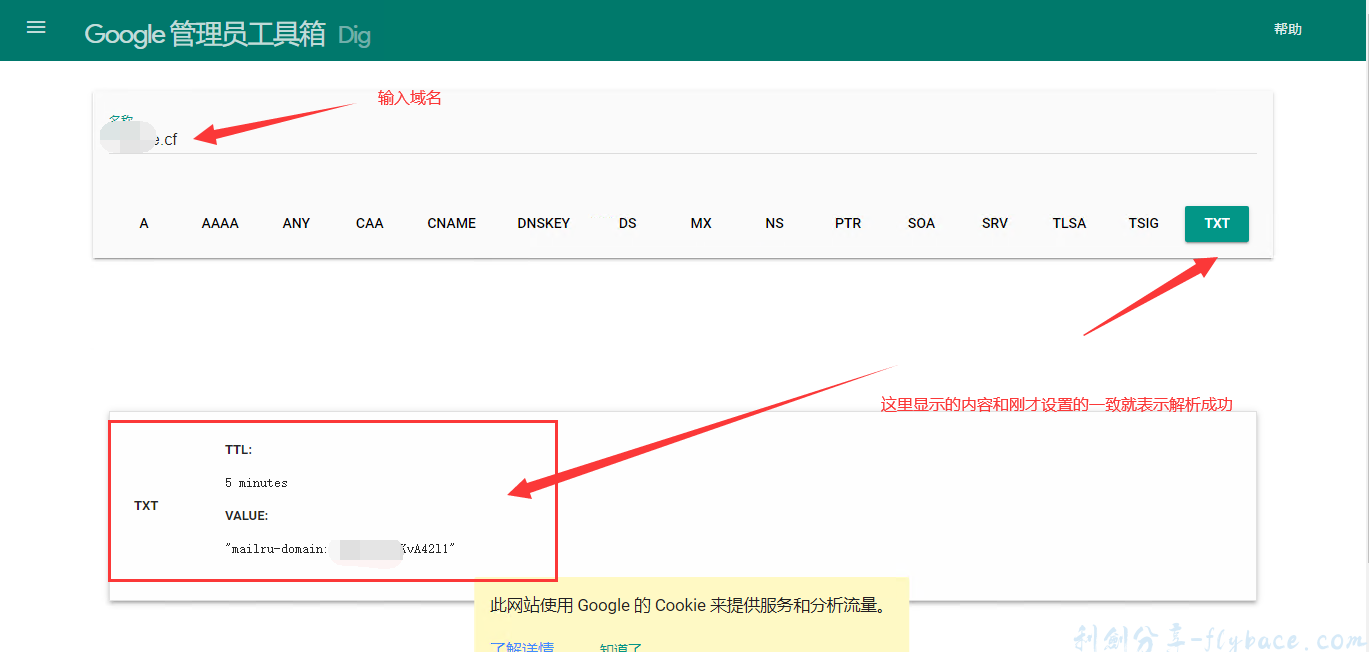Viewport: 1369px width, 652px height.
Task: Select the AAAA record type
Action: click(x=219, y=223)
